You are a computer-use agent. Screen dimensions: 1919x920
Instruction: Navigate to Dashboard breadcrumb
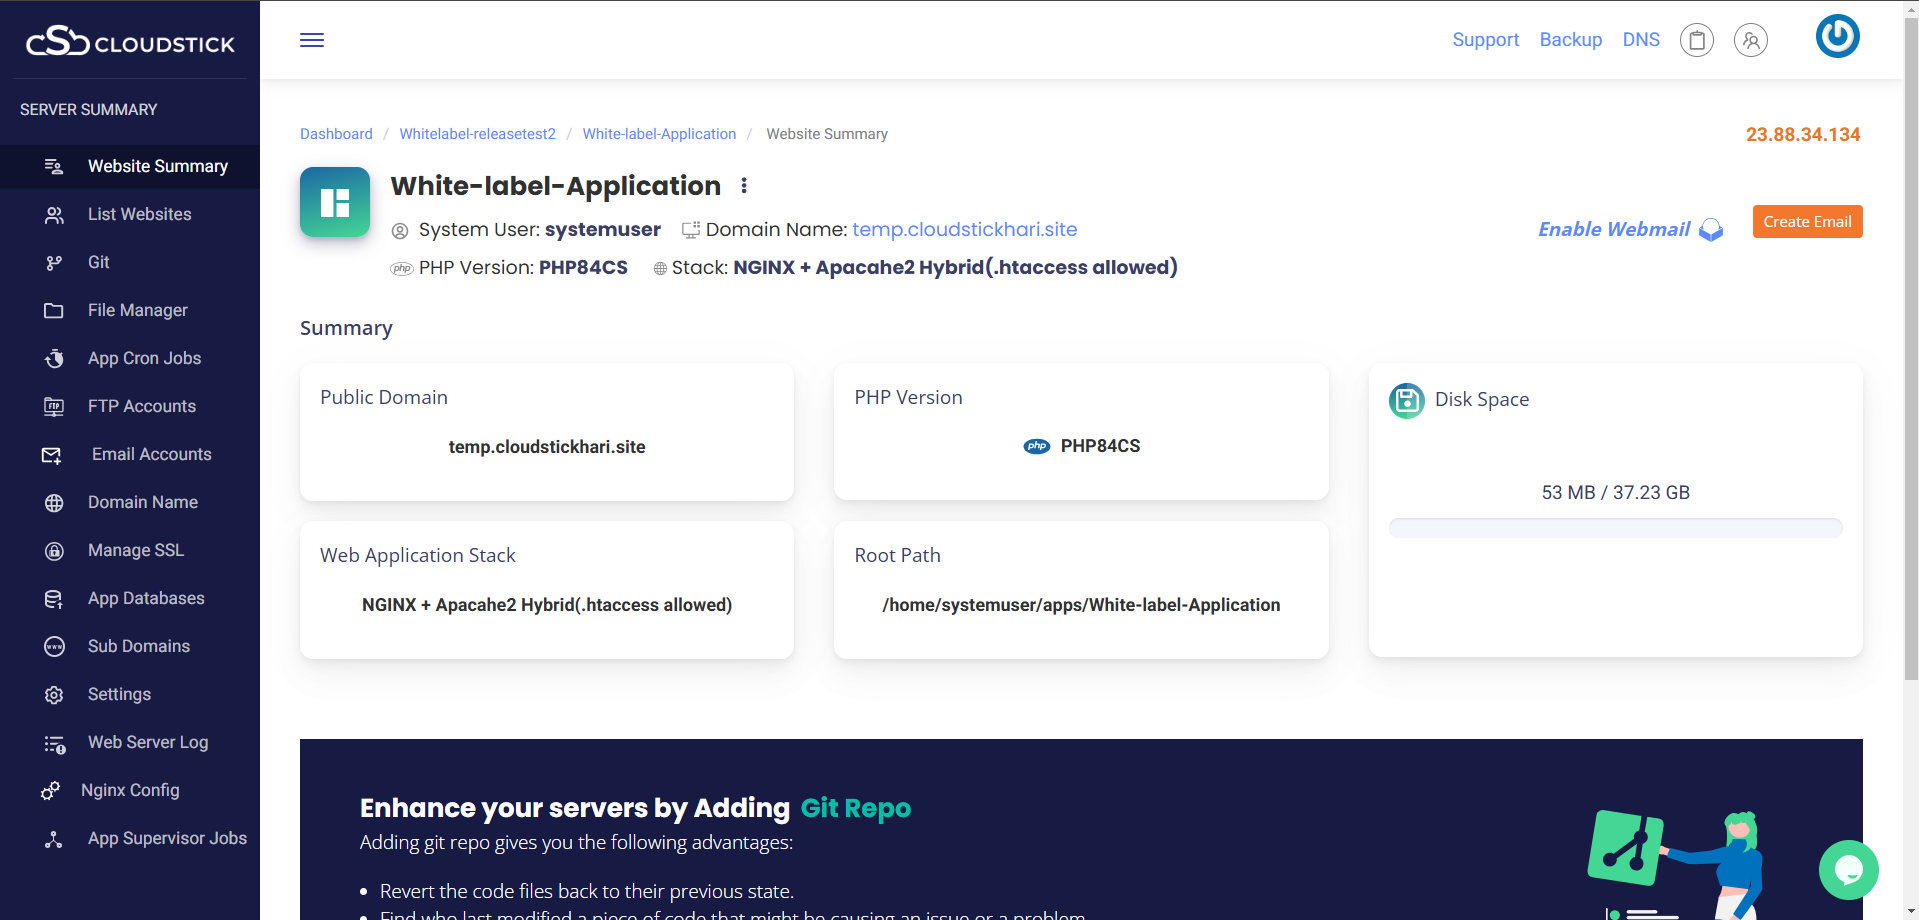[336, 134]
